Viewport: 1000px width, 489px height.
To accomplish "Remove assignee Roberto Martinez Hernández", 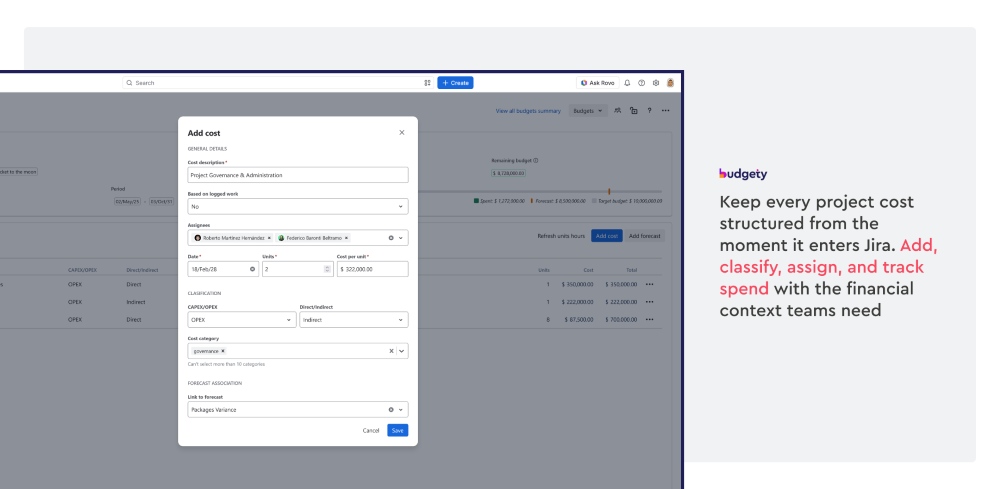I will pos(269,238).
